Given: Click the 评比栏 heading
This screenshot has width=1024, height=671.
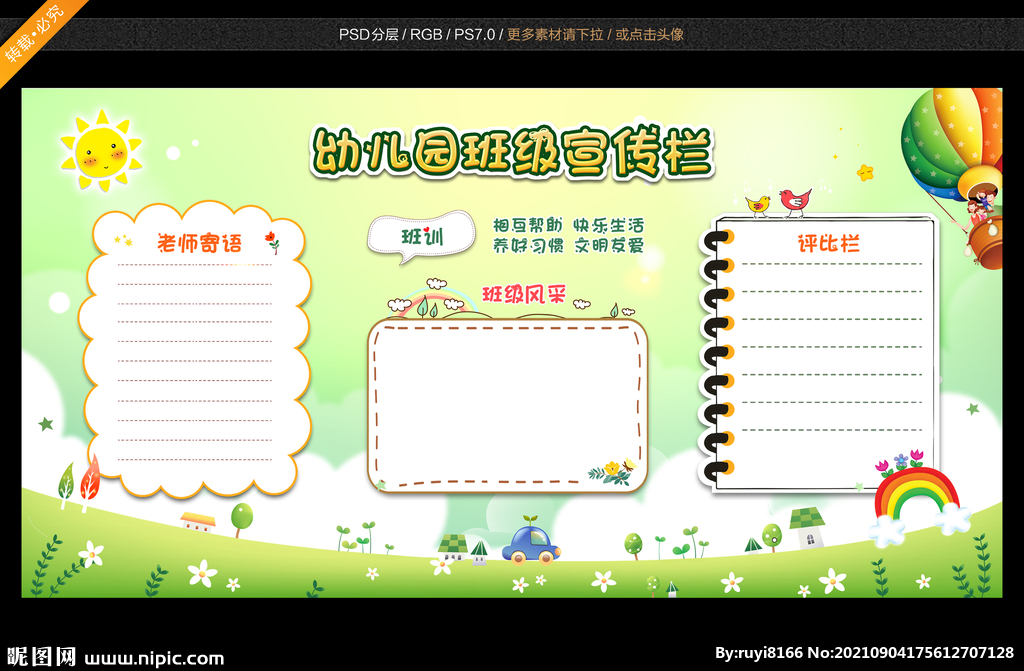Looking at the screenshot, I should [x=829, y=243].
